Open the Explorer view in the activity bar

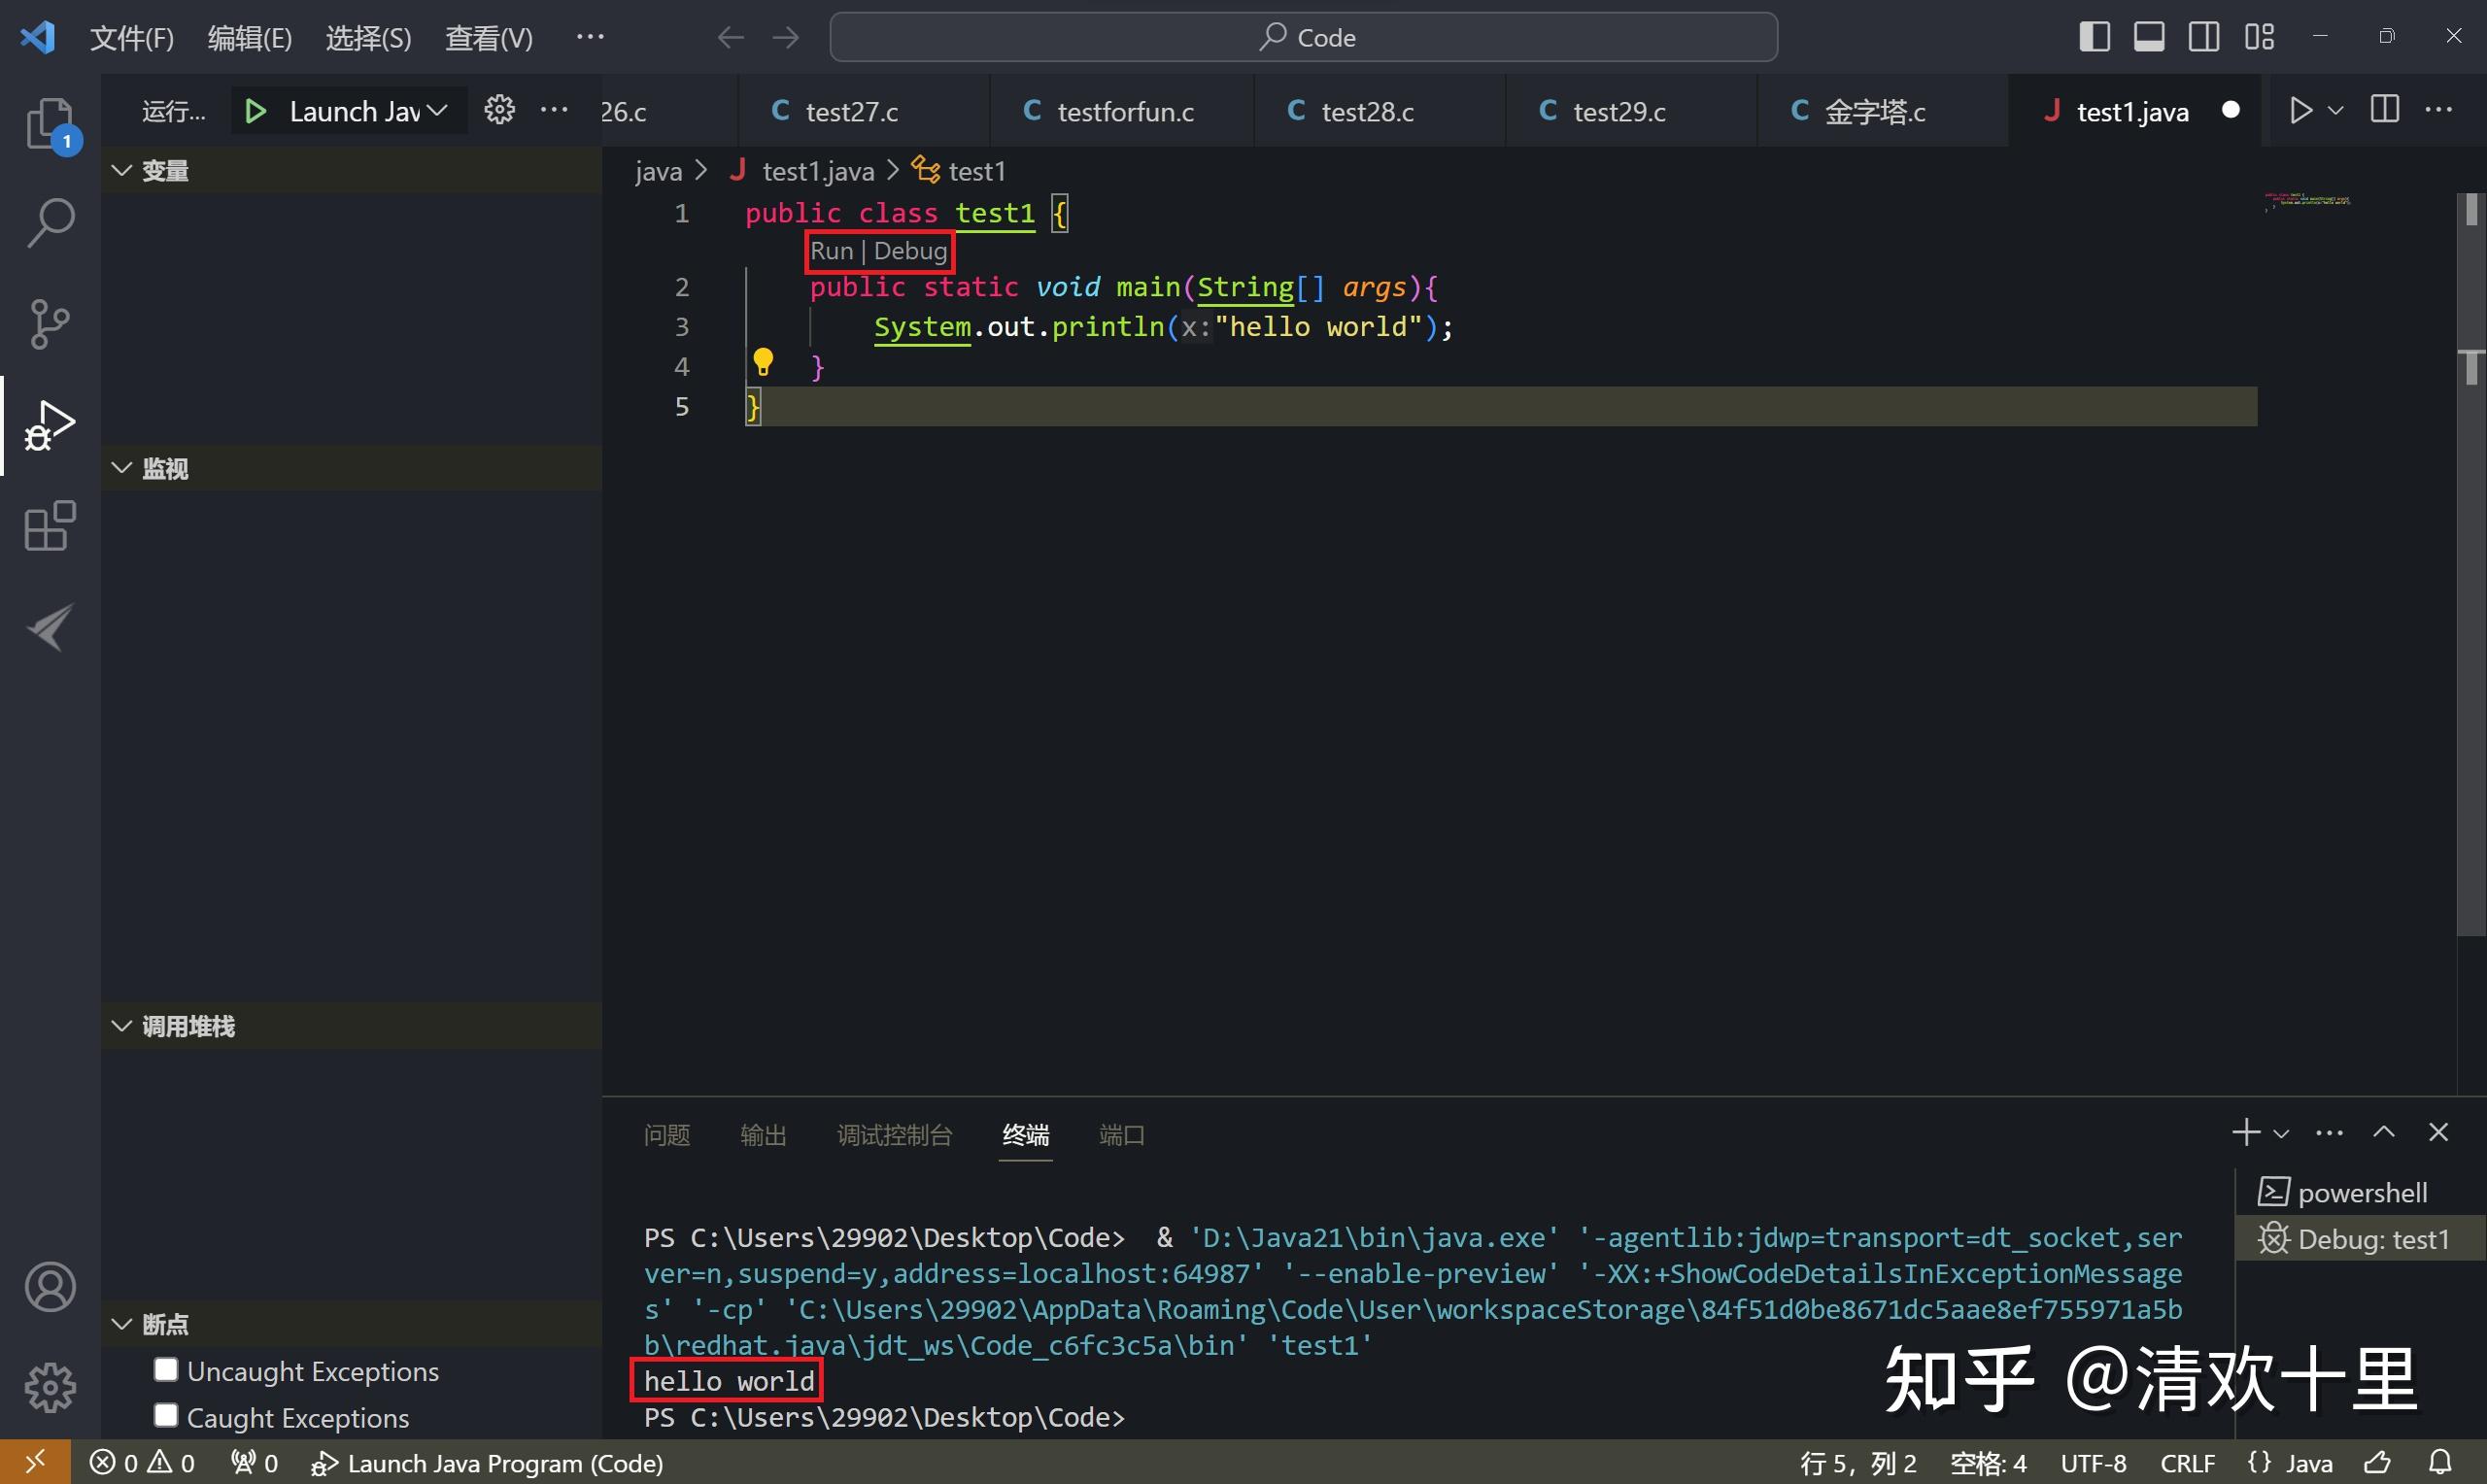click(x=47, y=123)
